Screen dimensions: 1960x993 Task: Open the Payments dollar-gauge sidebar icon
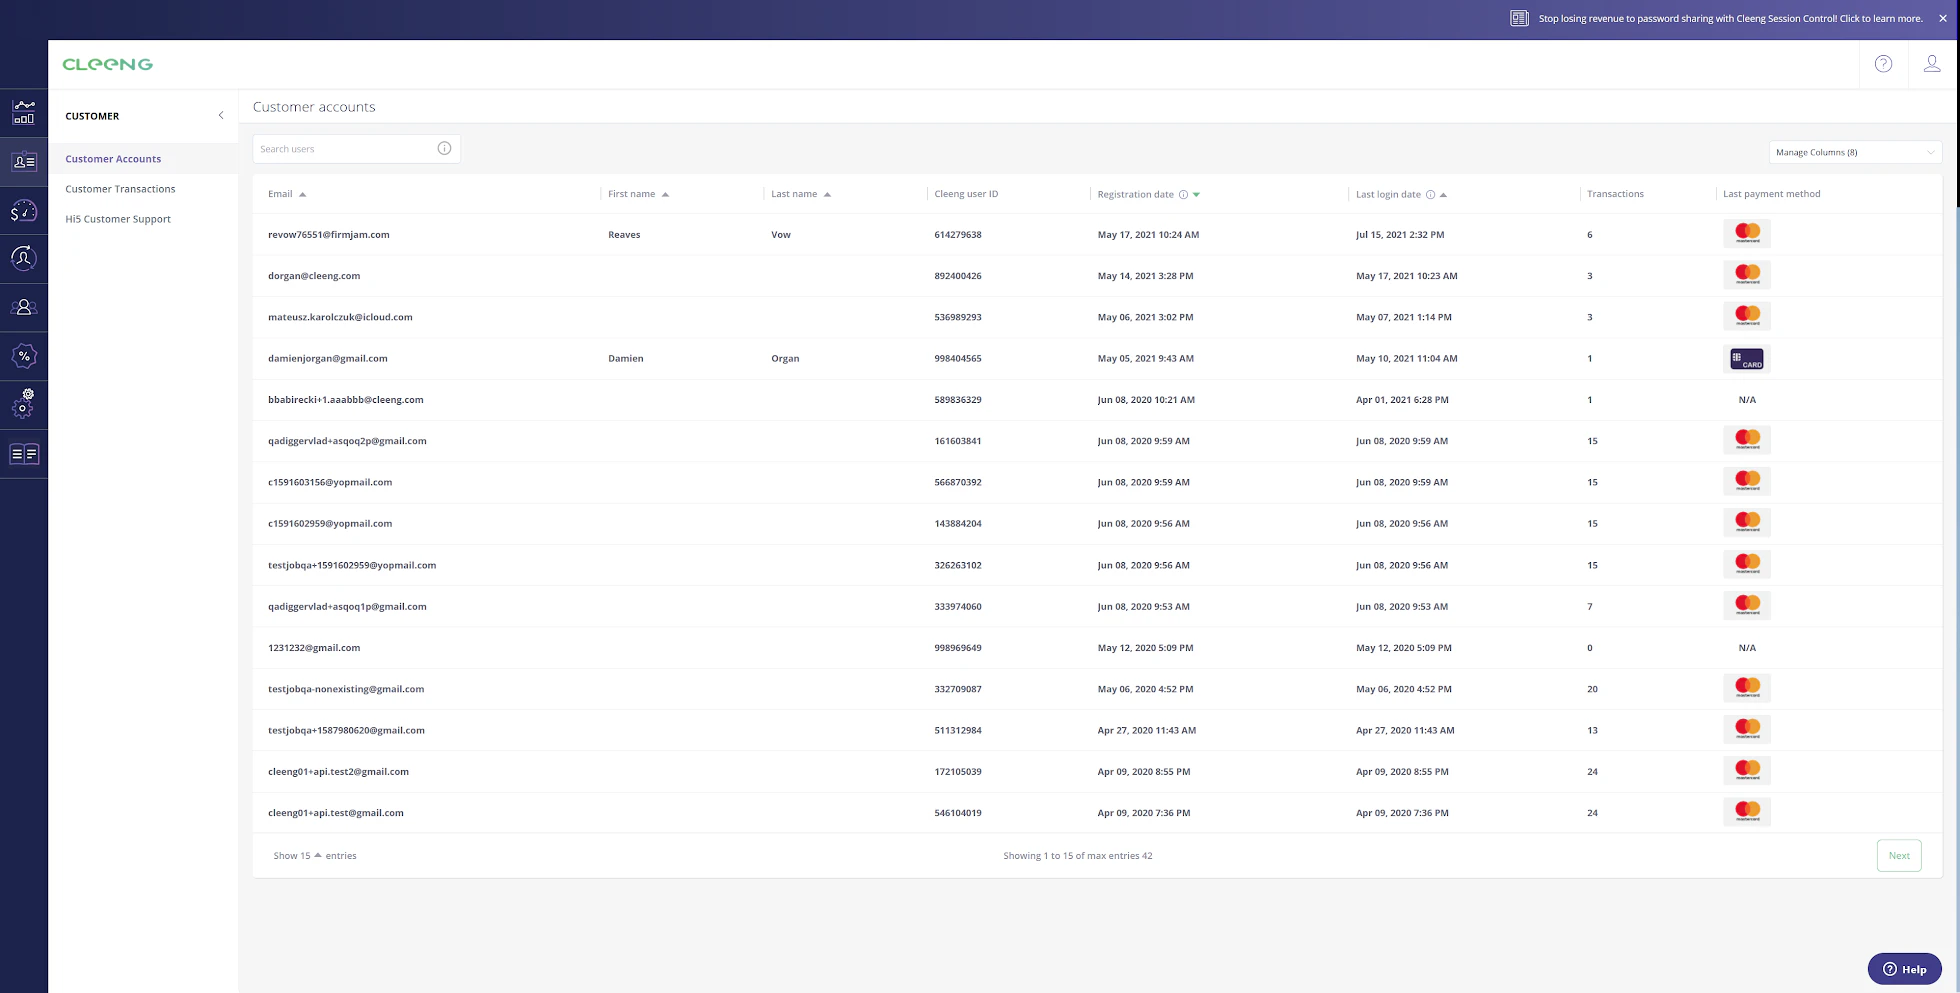(24, 210)
